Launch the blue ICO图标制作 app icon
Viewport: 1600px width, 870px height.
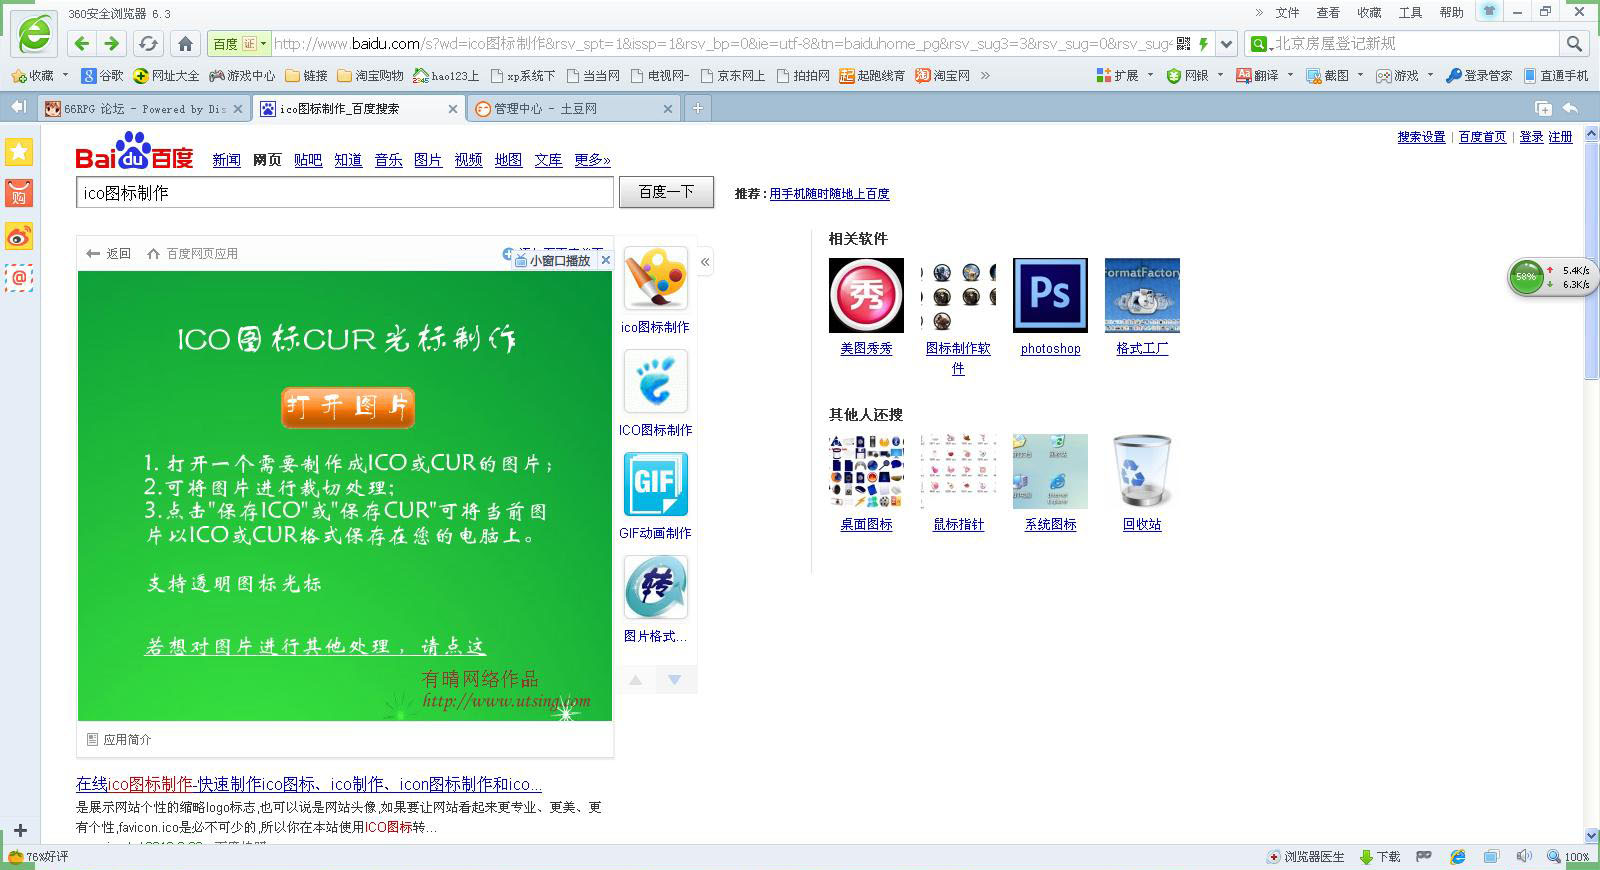[656, 381]
